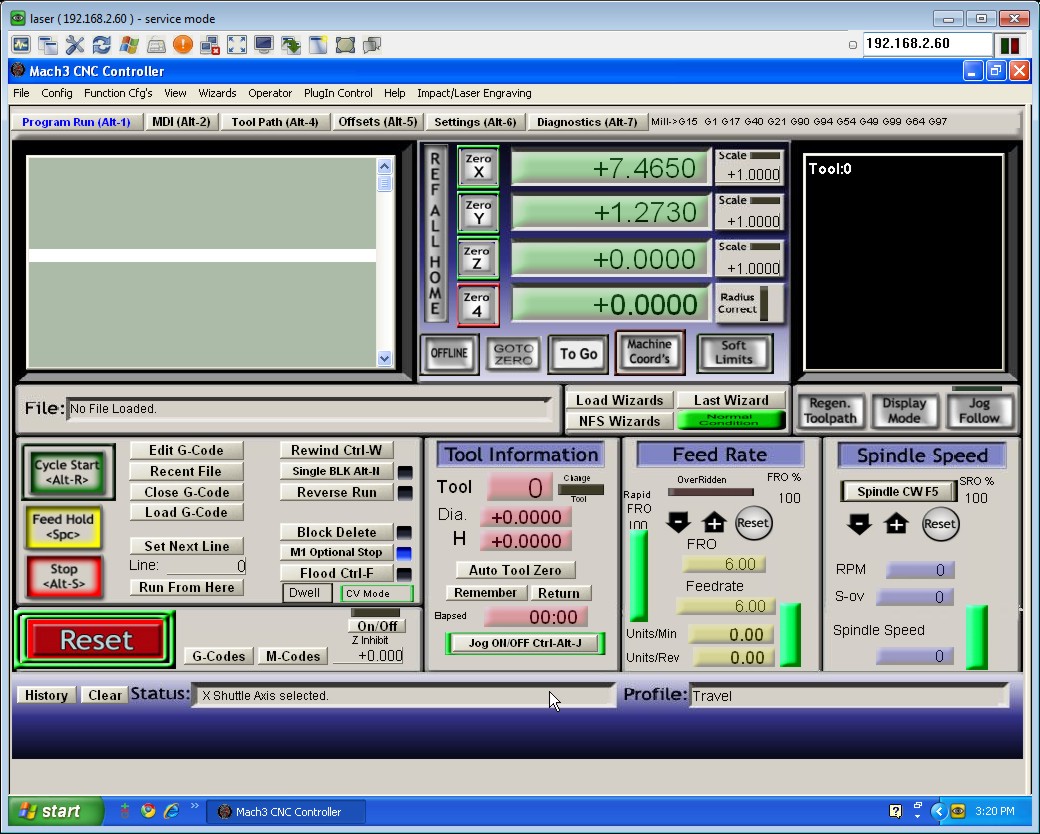Open the chat bubbles icon
The image size is (1040, 834).
pyautogui.click(x=372, y=45)
